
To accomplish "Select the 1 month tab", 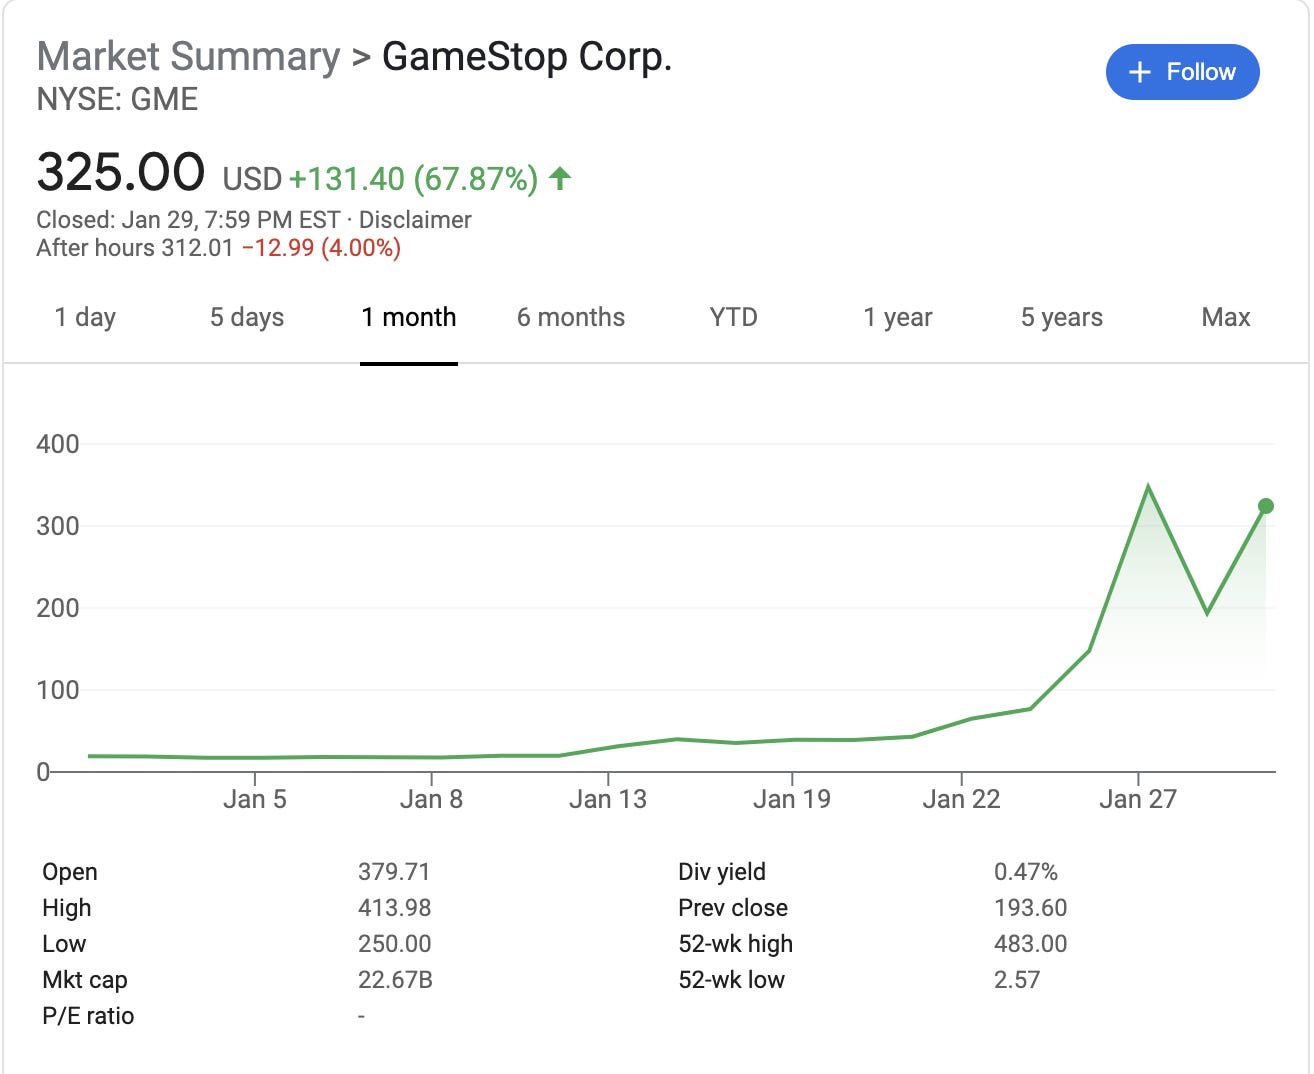I will coord(409,317).
